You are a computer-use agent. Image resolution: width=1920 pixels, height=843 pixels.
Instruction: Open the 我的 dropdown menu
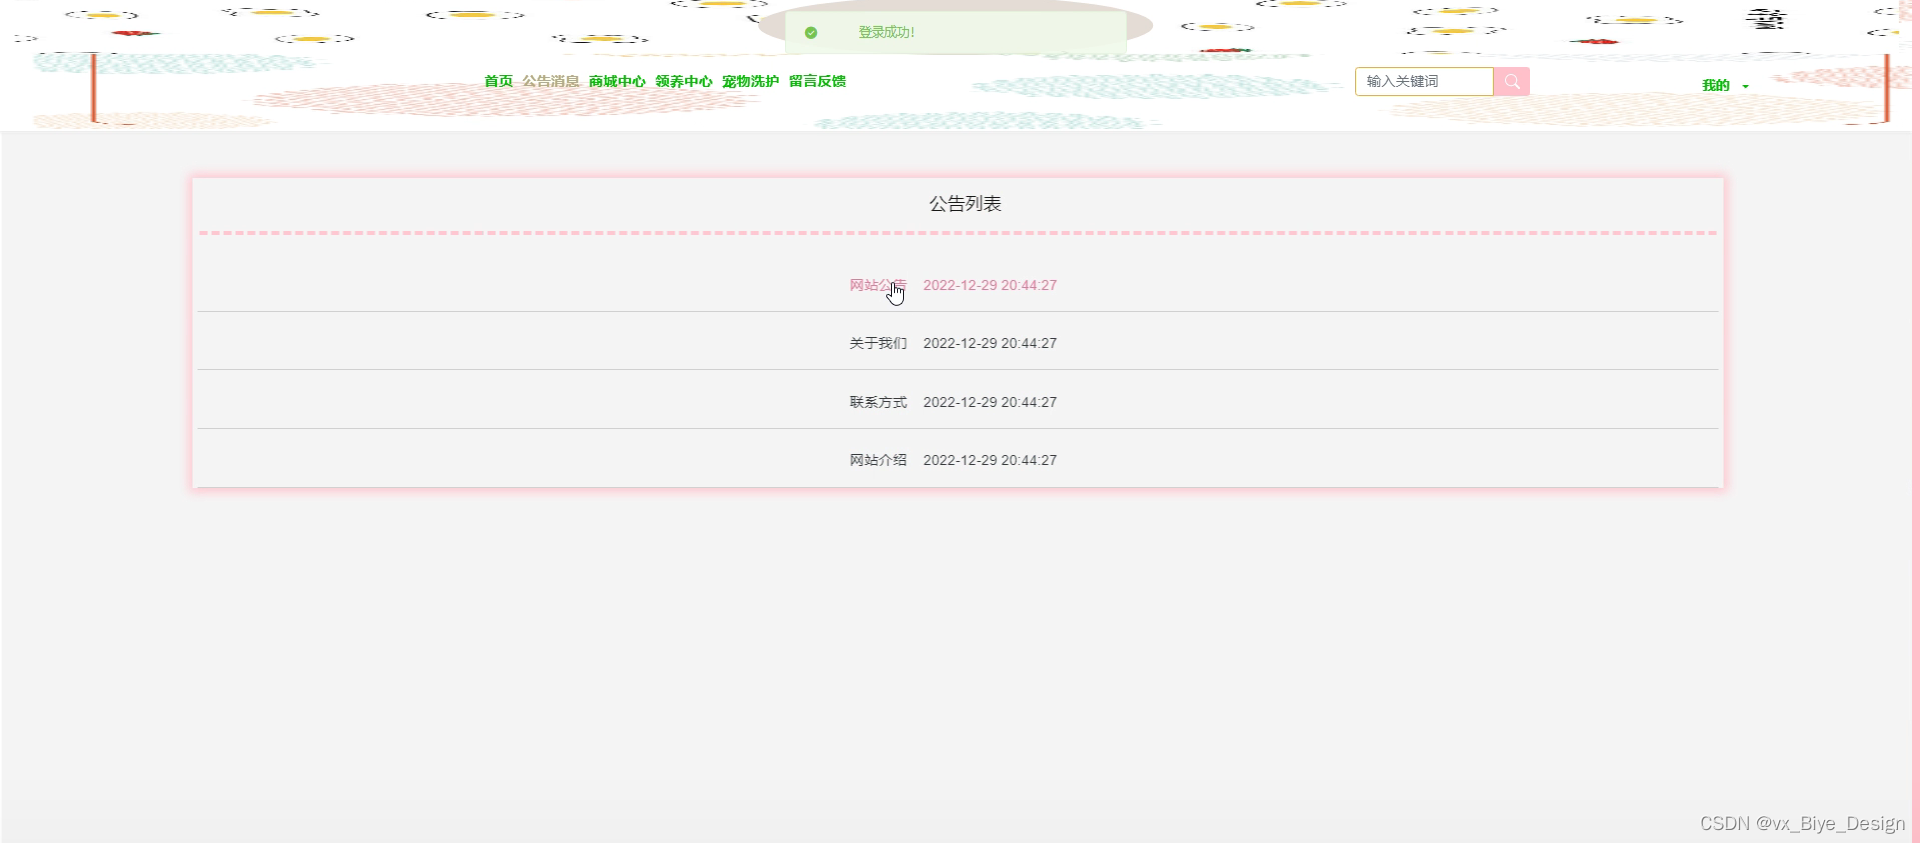1725,86
